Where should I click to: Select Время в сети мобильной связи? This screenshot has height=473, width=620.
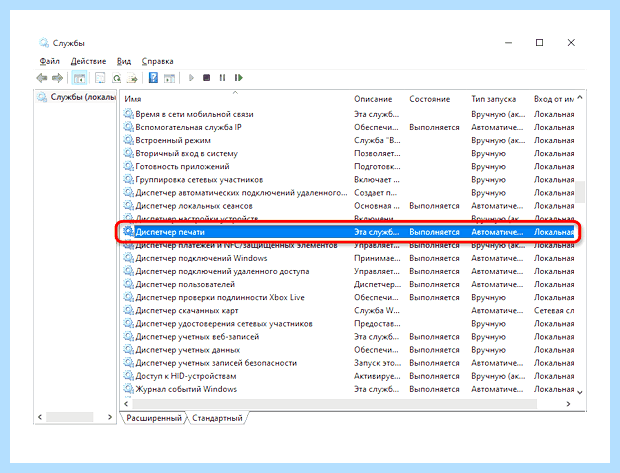[194, 114]
